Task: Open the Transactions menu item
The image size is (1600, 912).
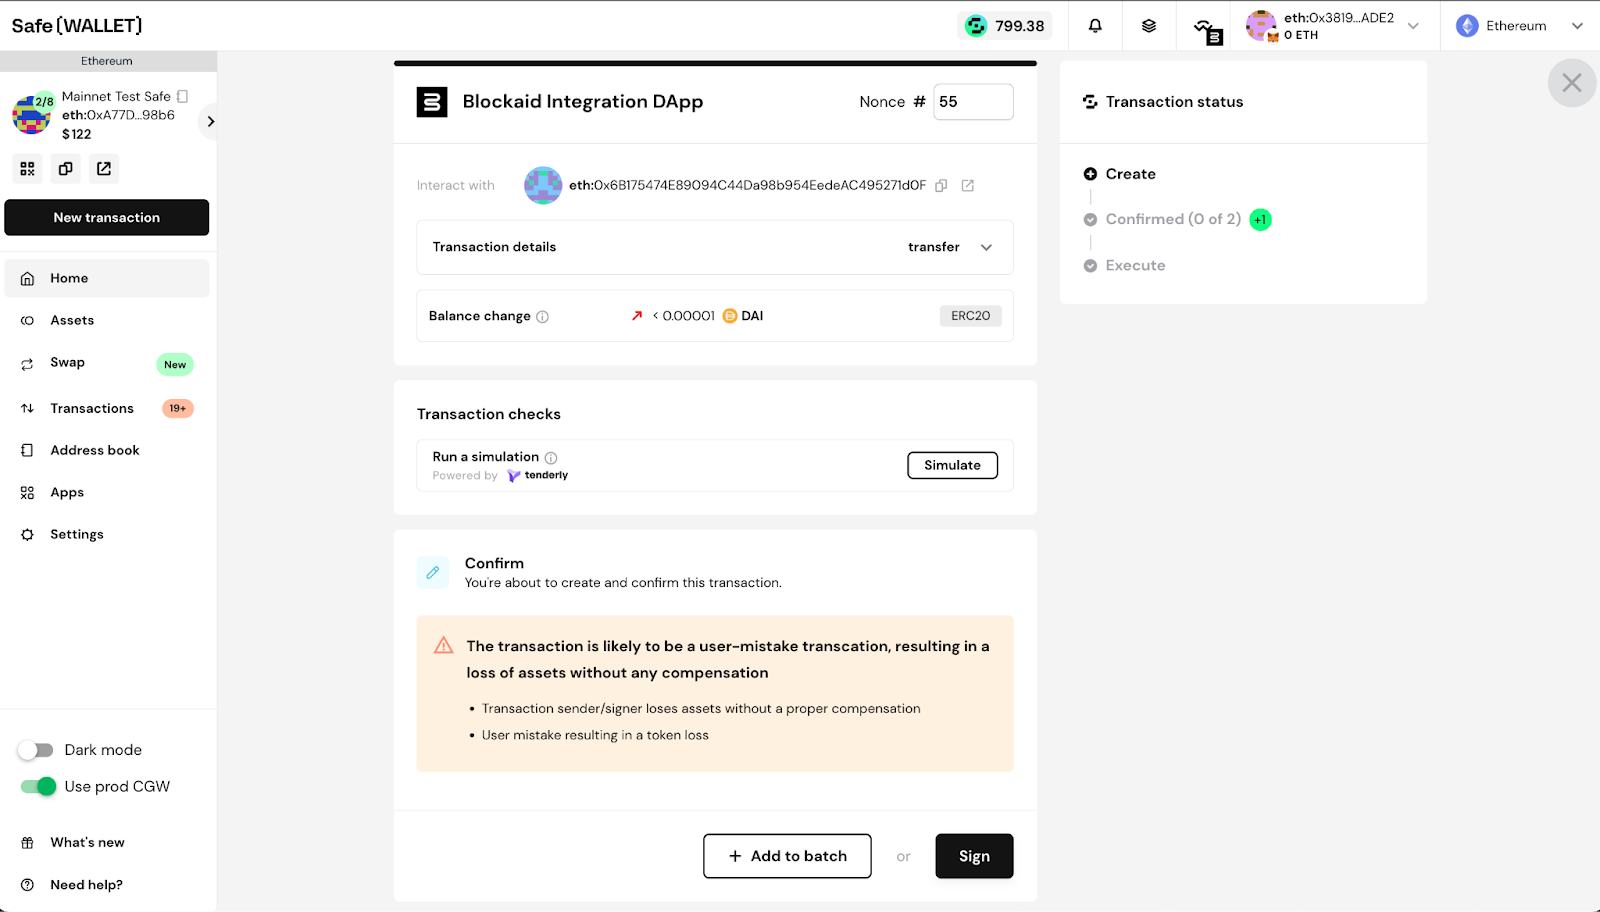Action: 92,409
